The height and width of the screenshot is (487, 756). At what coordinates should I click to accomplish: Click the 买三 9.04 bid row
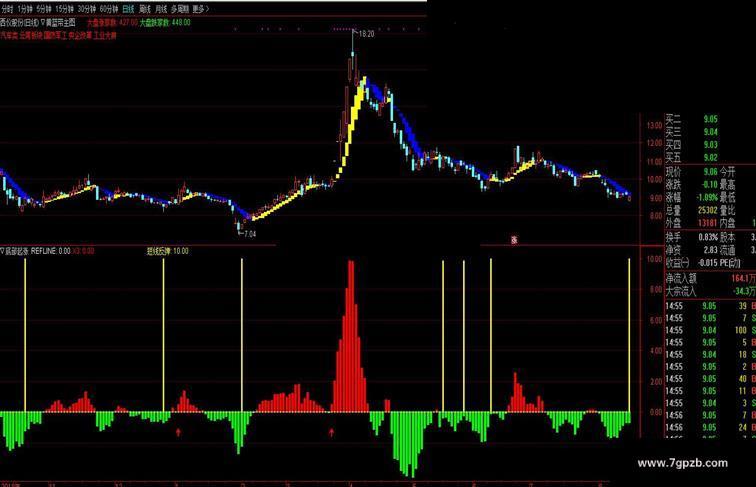(692, 132)
